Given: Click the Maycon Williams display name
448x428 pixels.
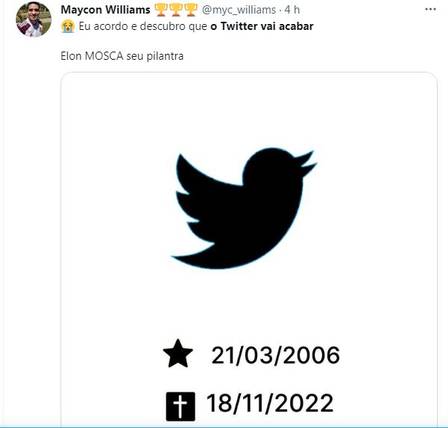Looking at the screenshot, I should (x=105, y=10).
